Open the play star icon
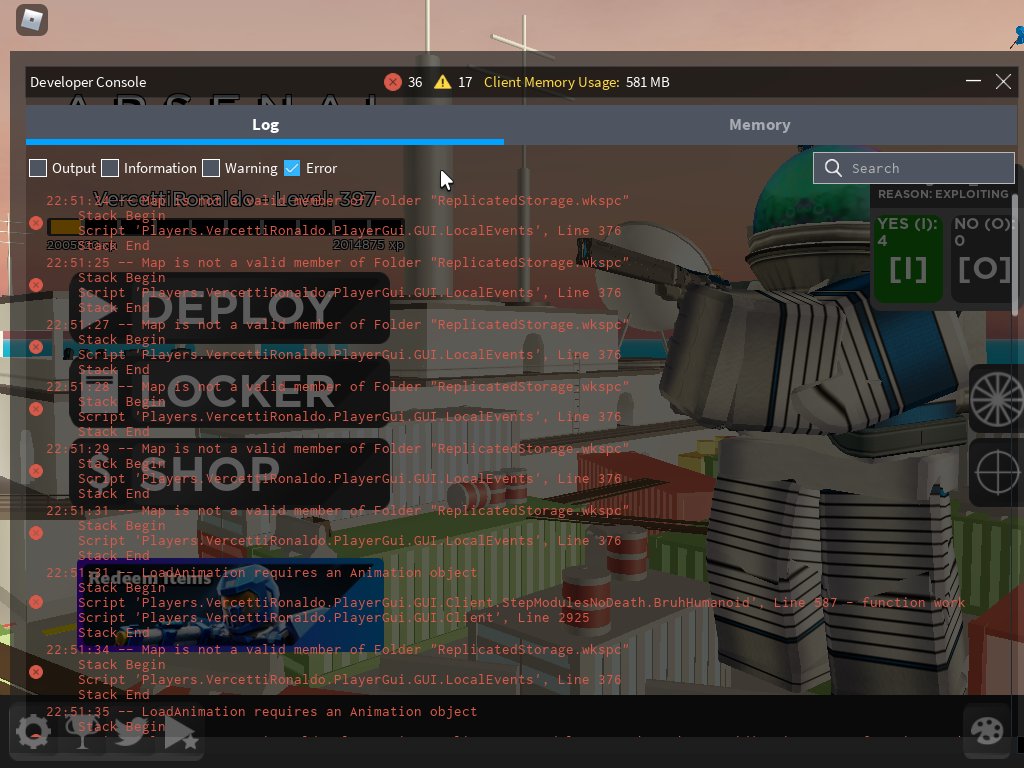This screenshot has width=1024, height=768. (x=181, y=734)
